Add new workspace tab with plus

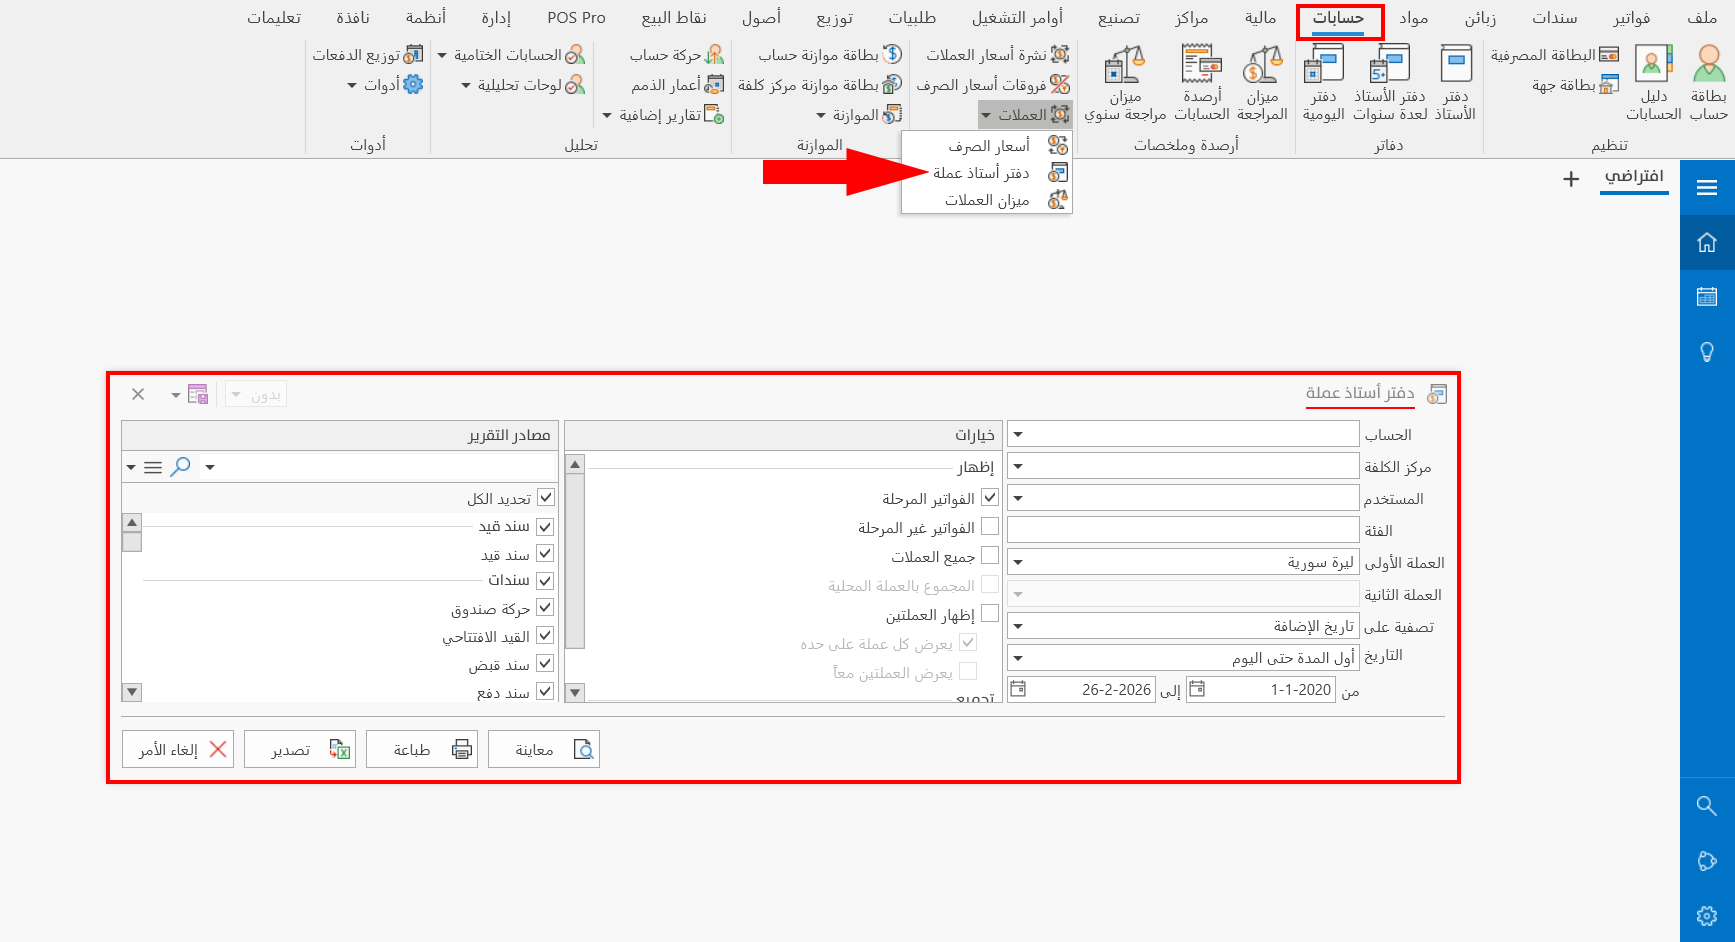click(x=1571, y=179)
